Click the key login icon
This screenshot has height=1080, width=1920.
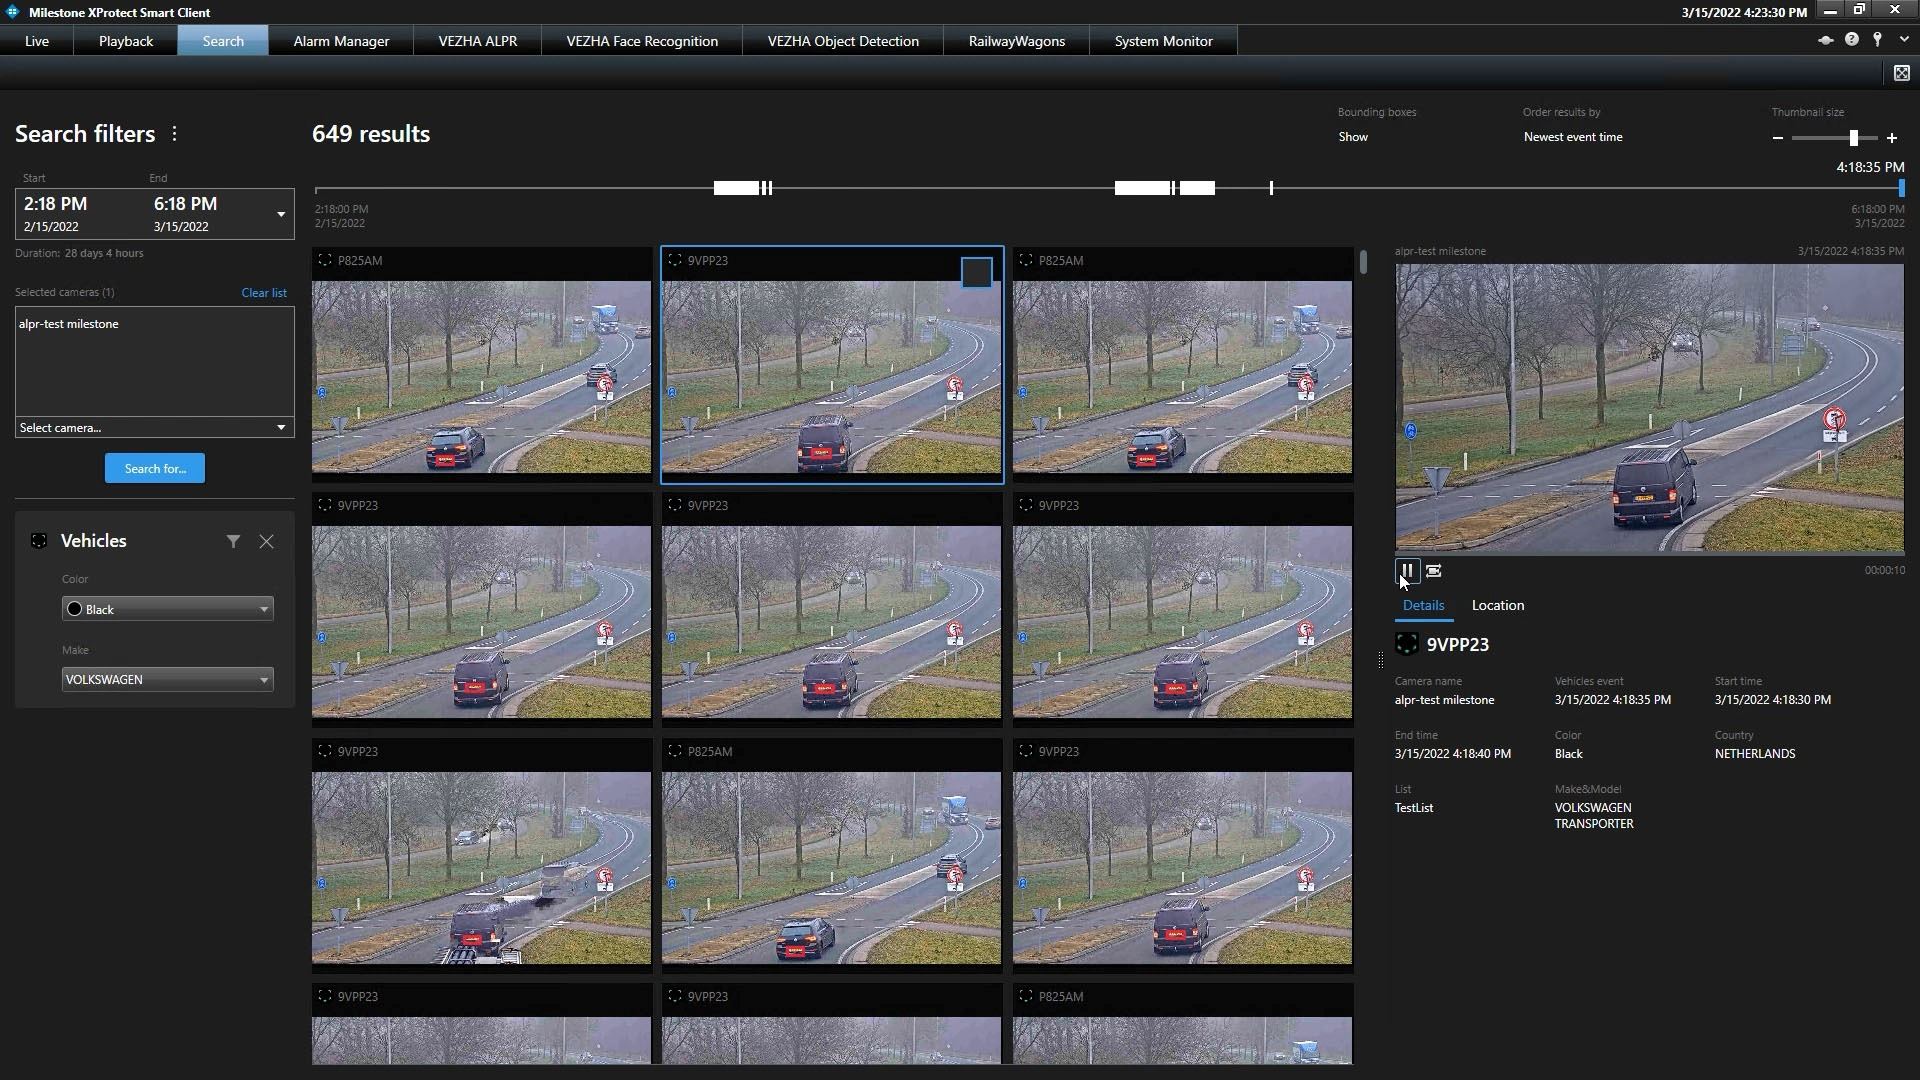click(1878, 40)
